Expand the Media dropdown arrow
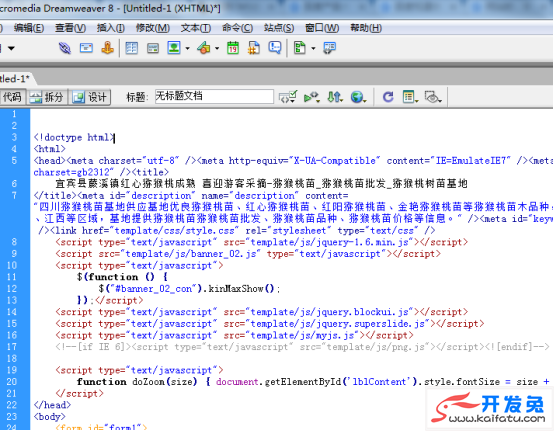 (x=217, y=48)
